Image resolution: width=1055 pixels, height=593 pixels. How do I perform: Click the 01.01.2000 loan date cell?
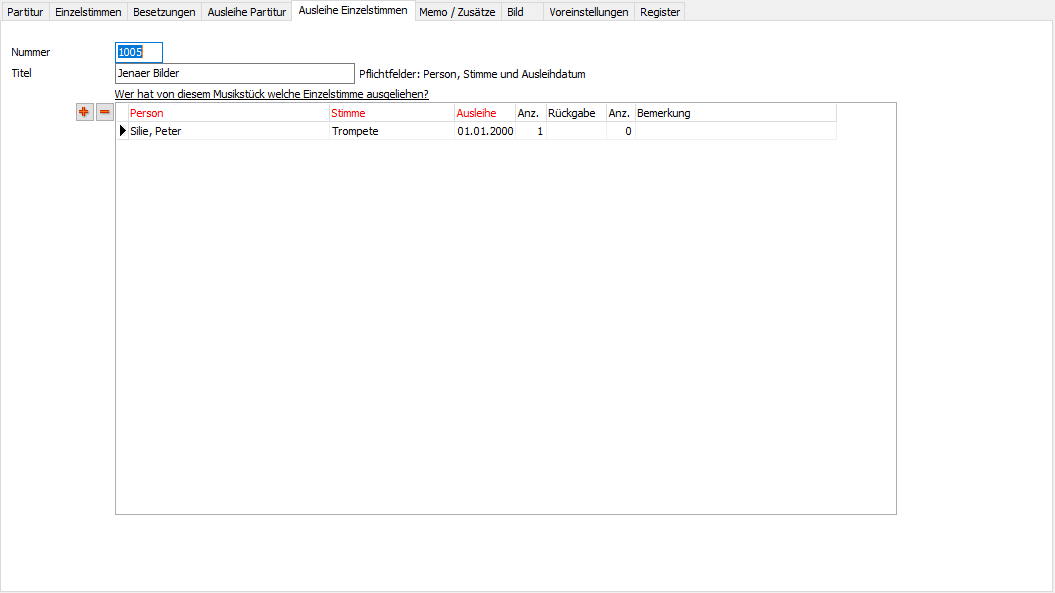(x=485, y=131)
